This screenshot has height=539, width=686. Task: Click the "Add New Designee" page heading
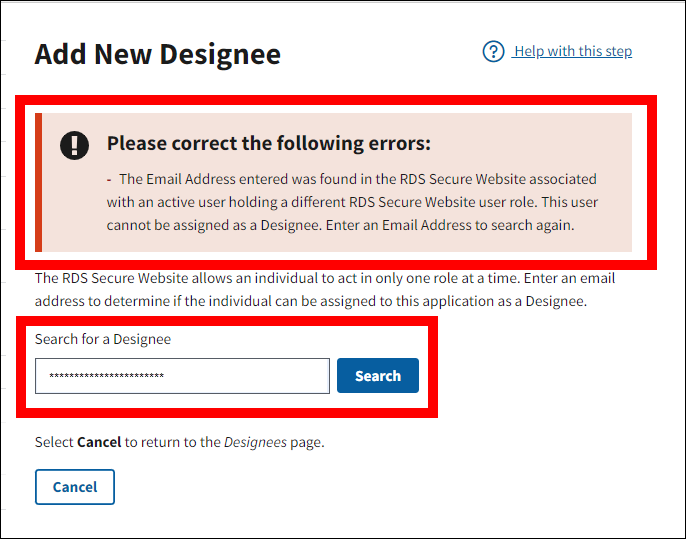coord(158,54)
